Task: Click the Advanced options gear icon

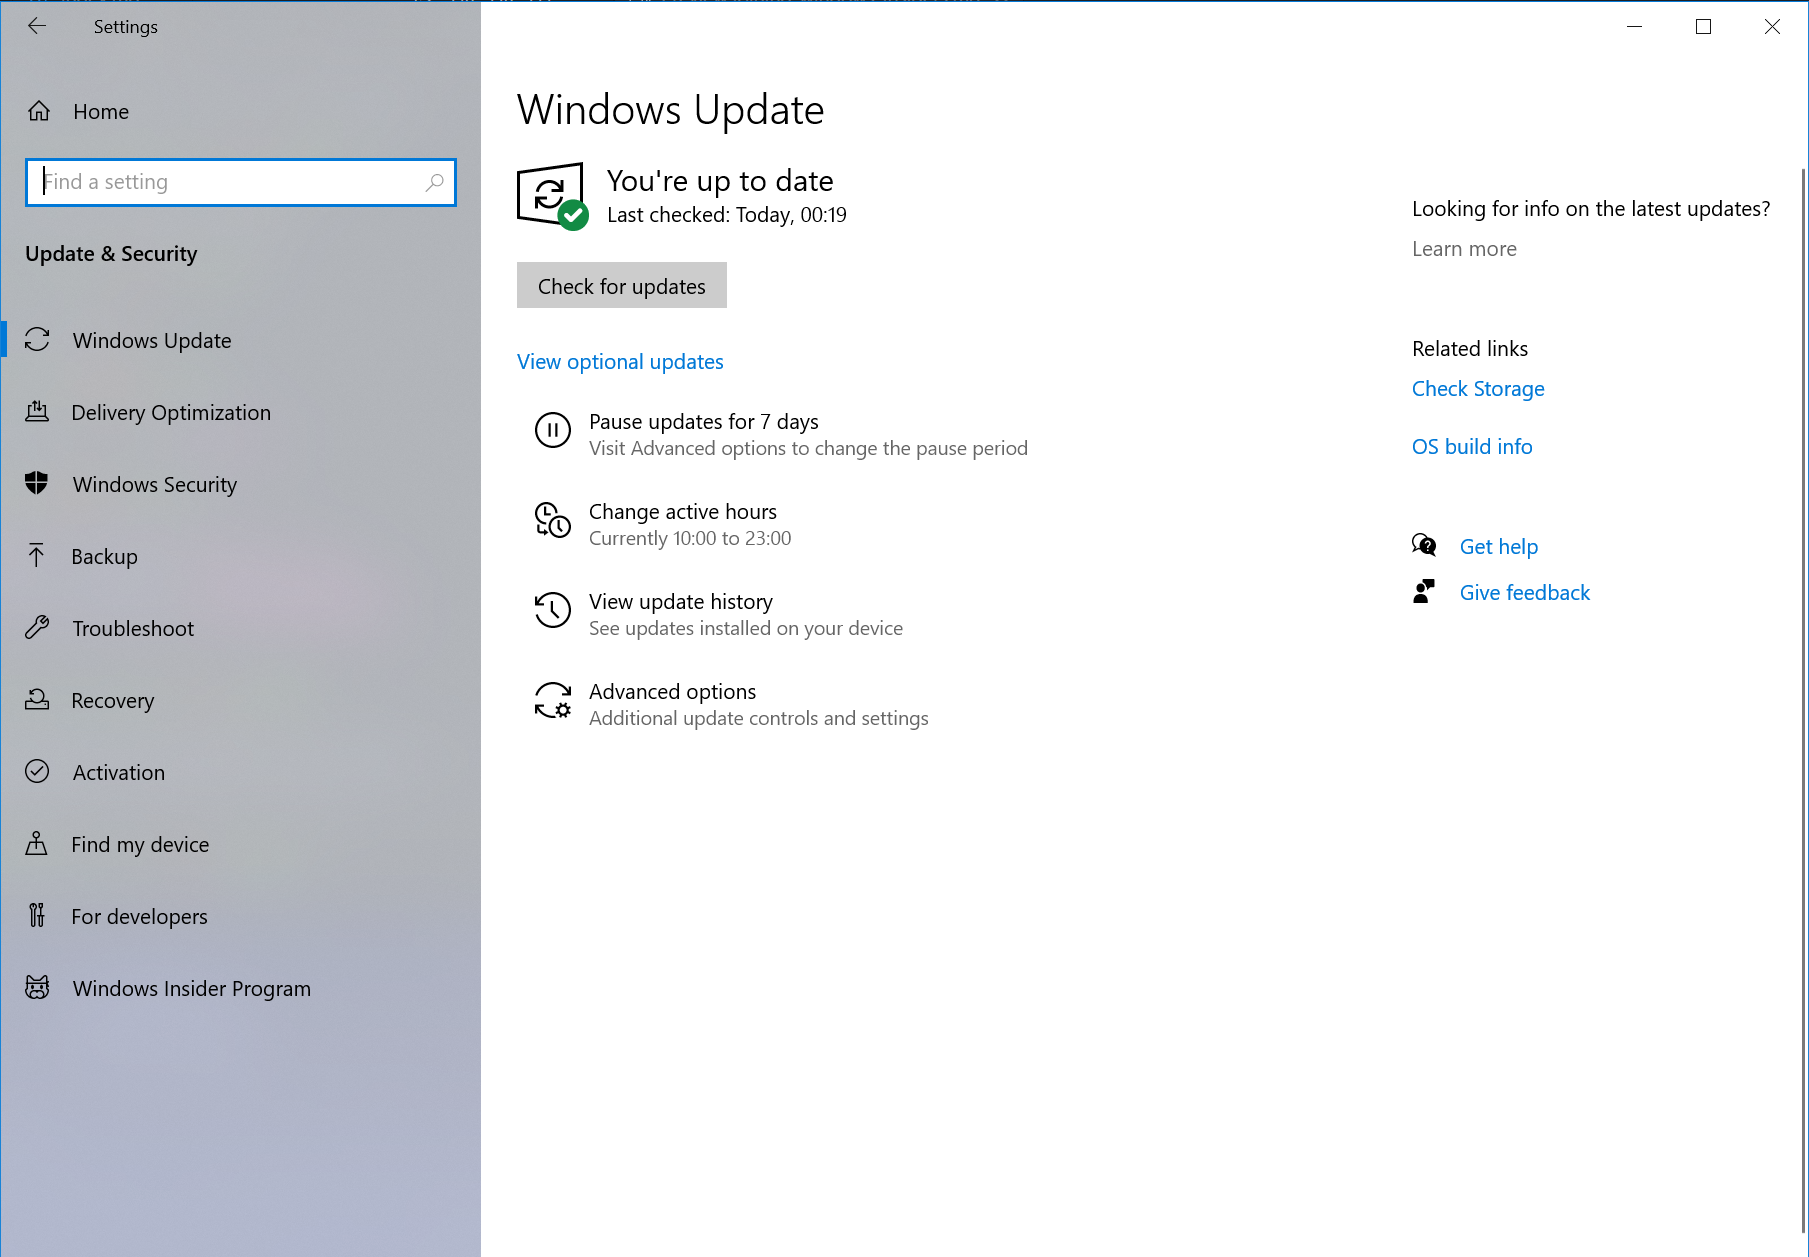Action: coord(552,701)
